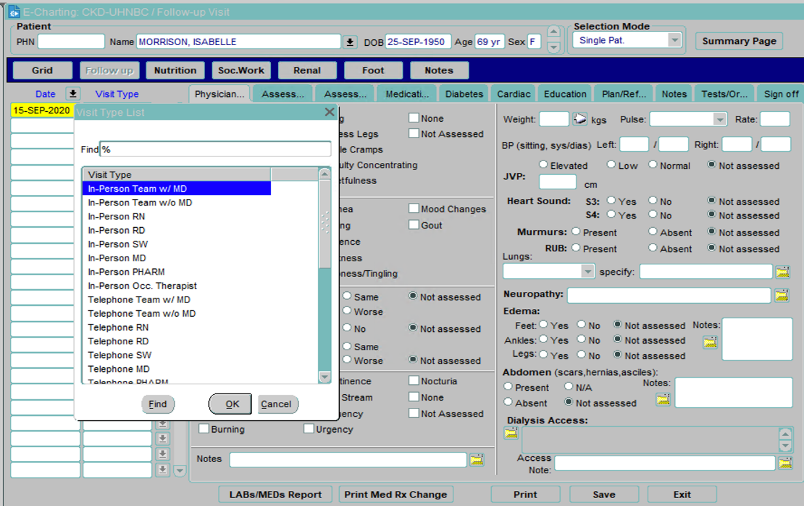This screenshot has width=804, height=506.
Task: Click the Summary Page button
Action: pos(739,41)
